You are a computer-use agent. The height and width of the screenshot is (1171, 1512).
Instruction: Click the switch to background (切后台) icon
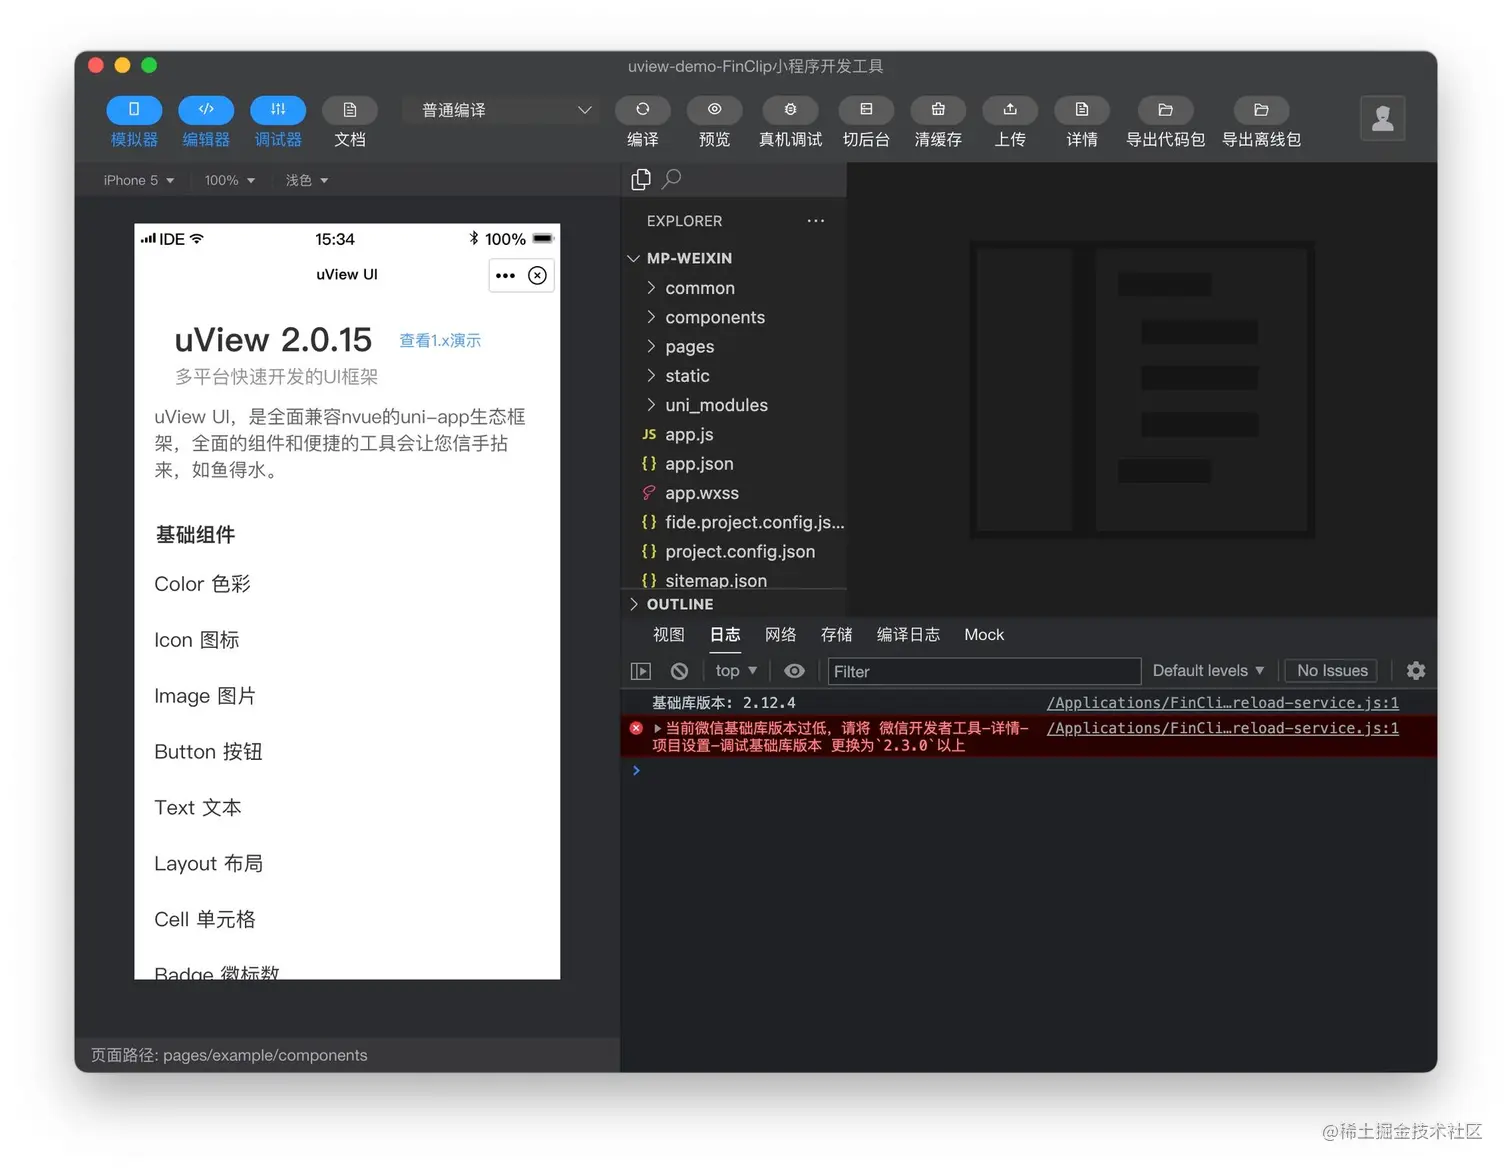pos(866,110)
